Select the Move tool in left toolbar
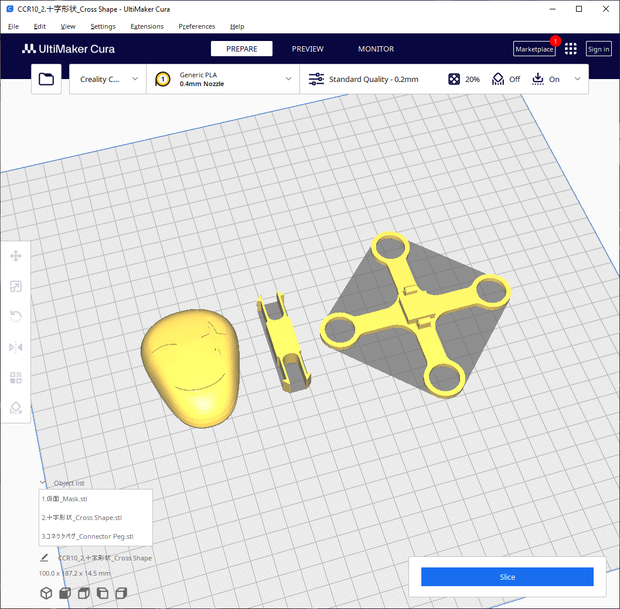 (x=15, y=256)
